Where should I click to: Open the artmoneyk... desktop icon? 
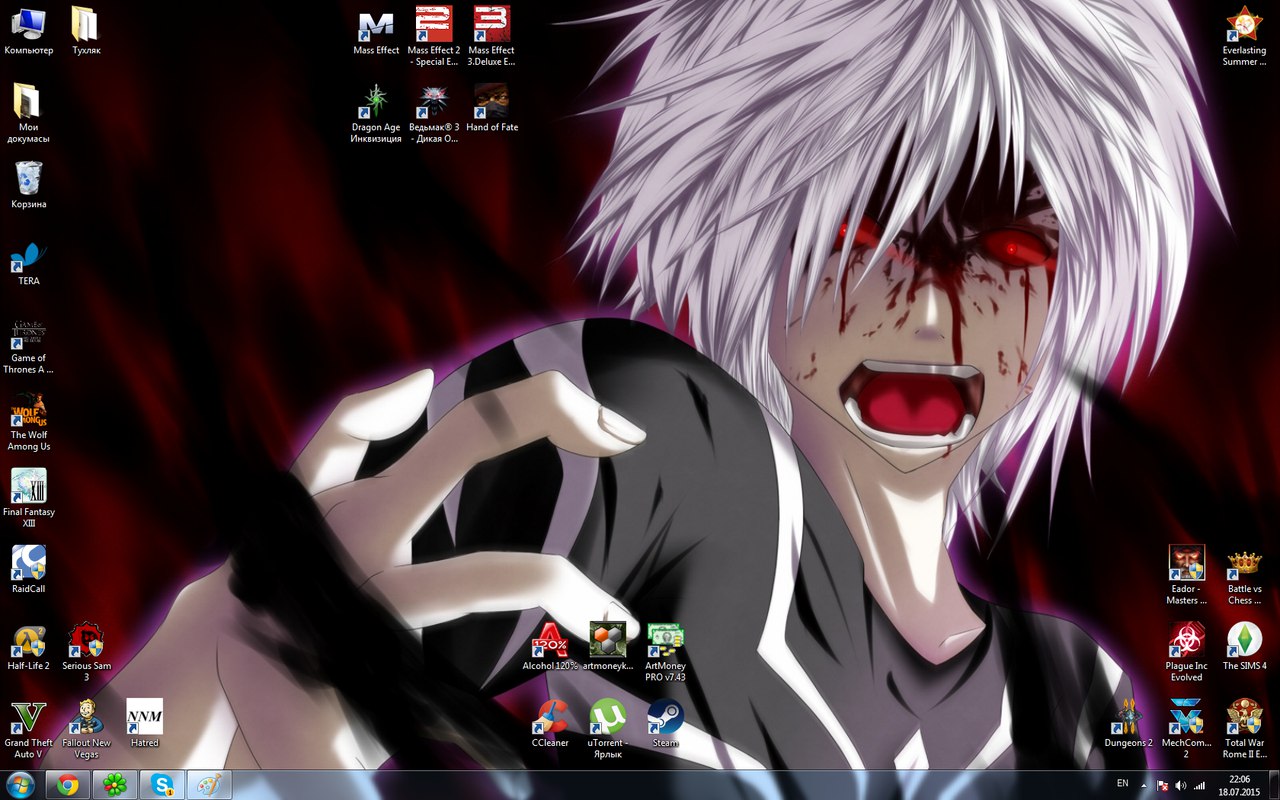(x=608, y=646)
